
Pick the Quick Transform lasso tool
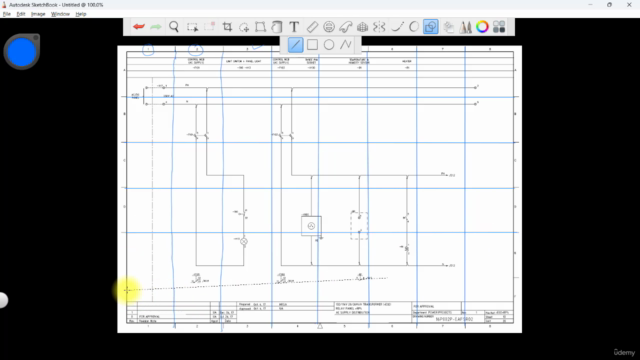[x=244, y=27]
